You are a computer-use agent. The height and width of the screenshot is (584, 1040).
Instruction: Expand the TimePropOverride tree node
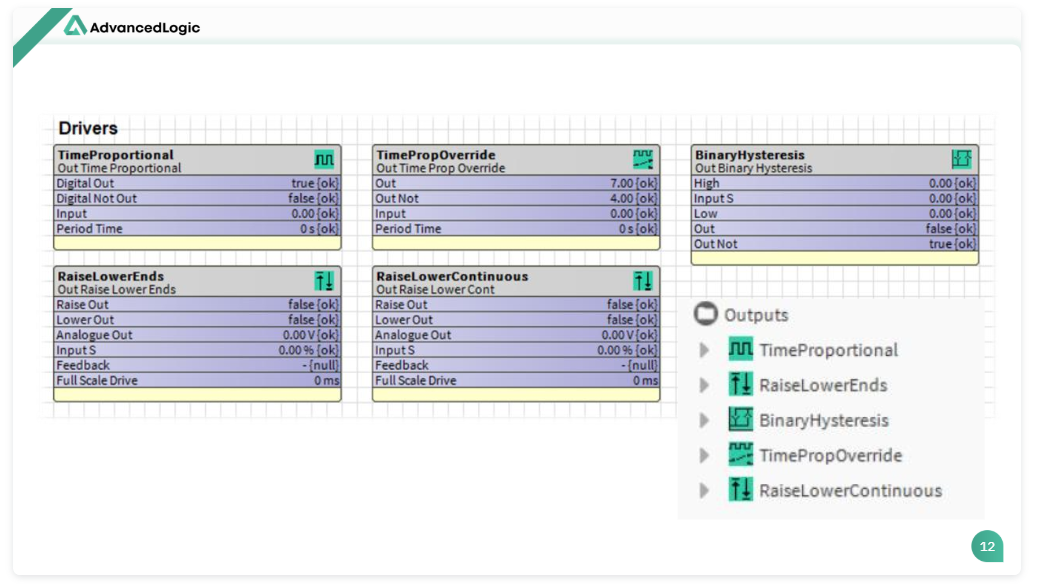click(705, 456)
